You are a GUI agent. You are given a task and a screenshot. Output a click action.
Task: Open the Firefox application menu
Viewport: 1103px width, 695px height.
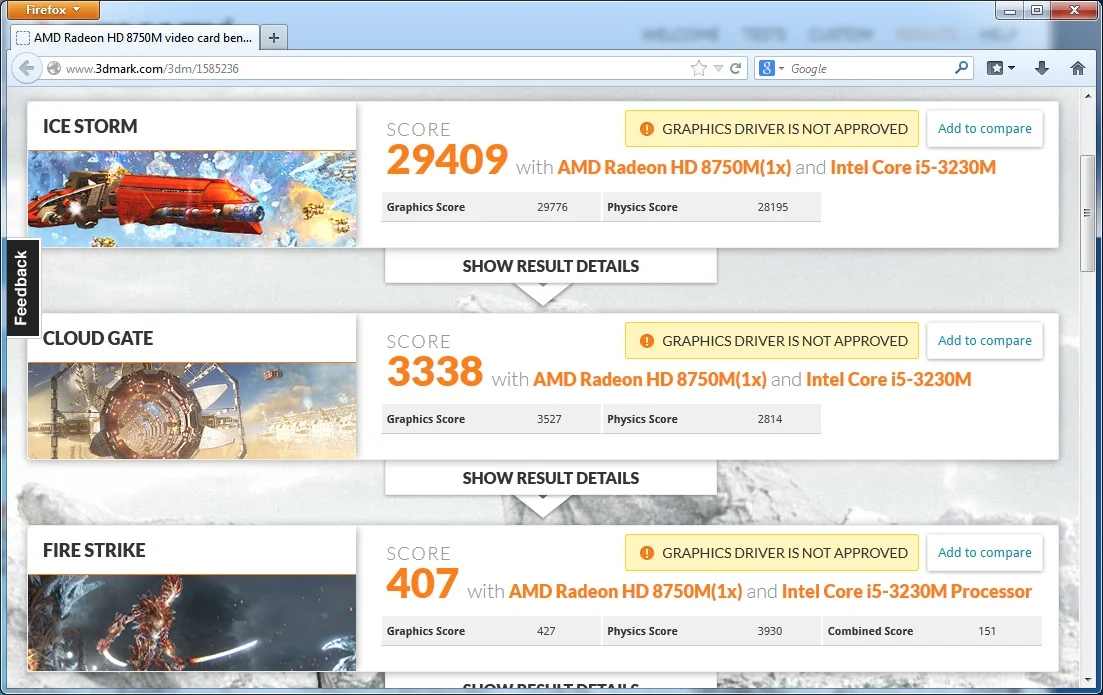point(50,10)
